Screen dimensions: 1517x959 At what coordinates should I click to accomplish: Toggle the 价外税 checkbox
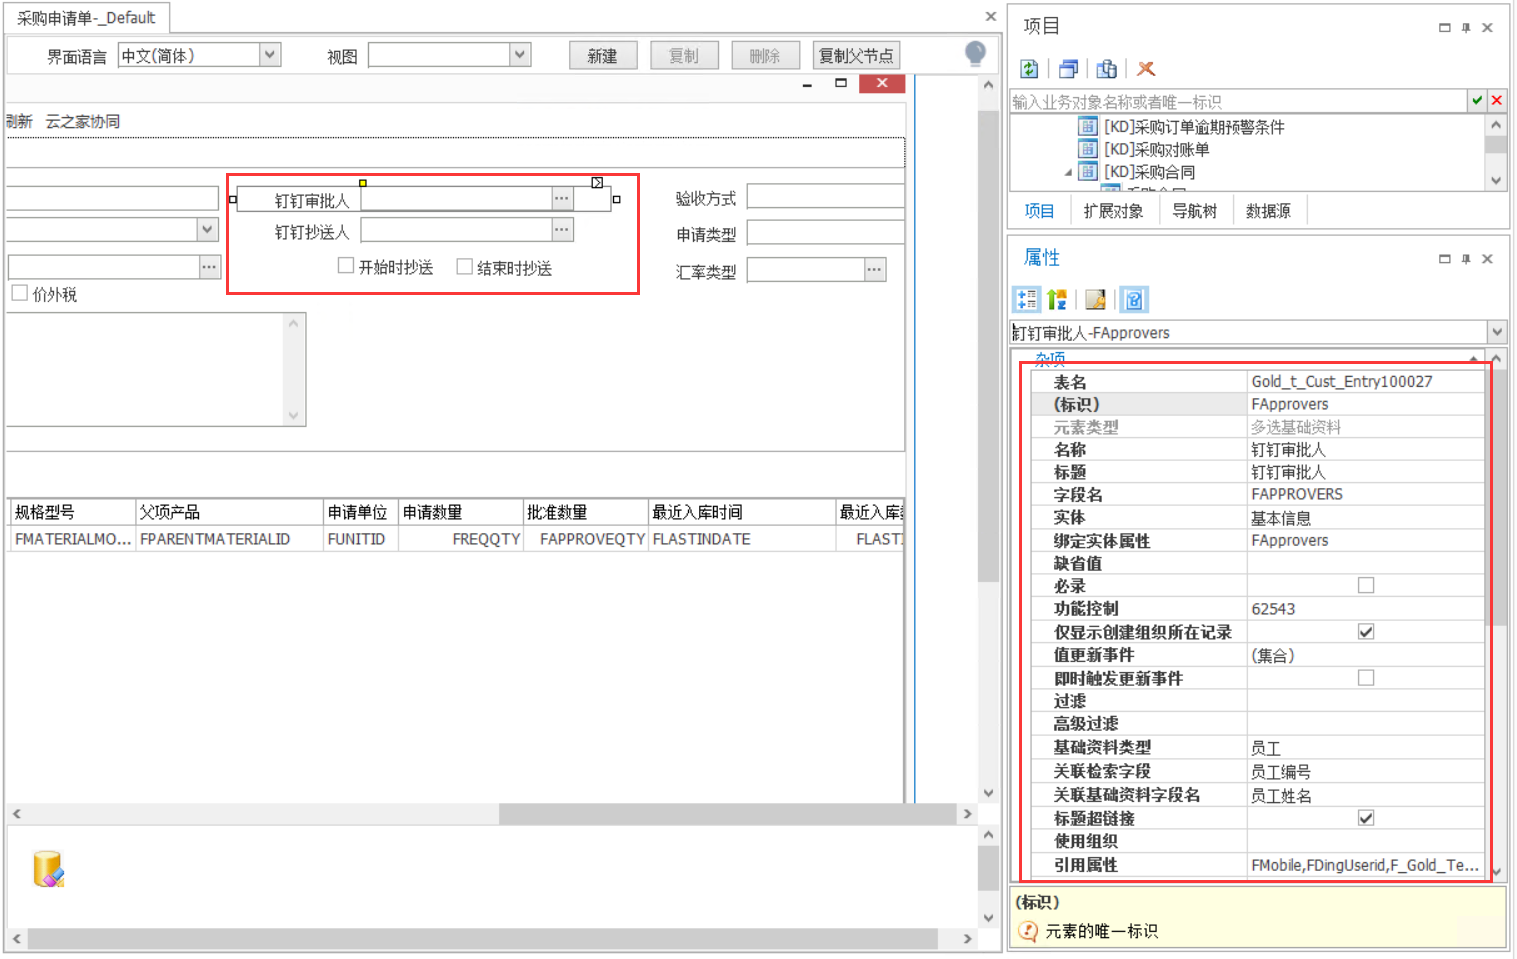pyautogui.click(x=19, y=293)
